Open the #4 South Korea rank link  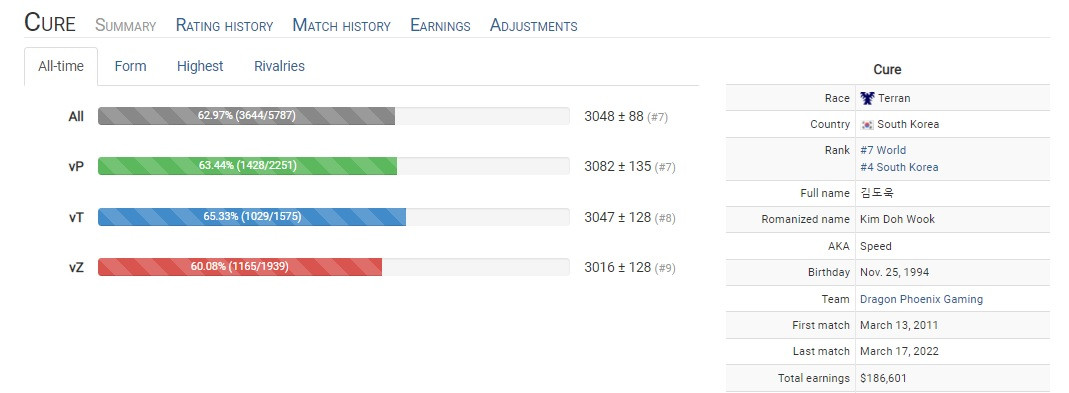pyautogui.click(x=899, y=167)
